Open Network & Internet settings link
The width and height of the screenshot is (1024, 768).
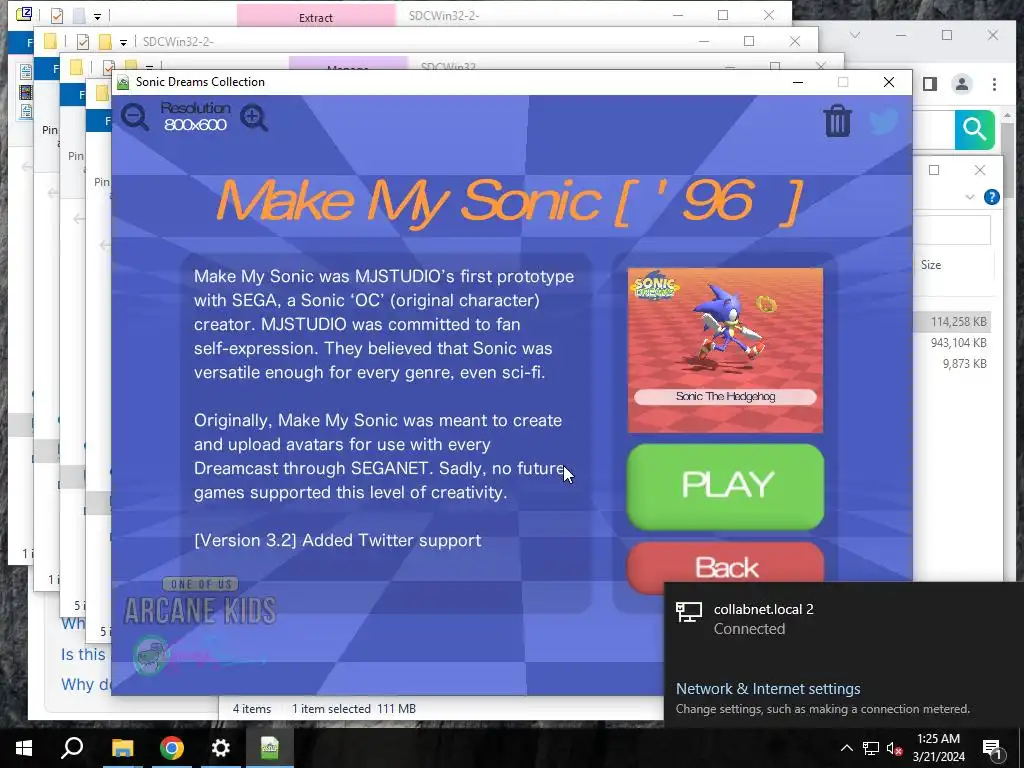point(767,688)
